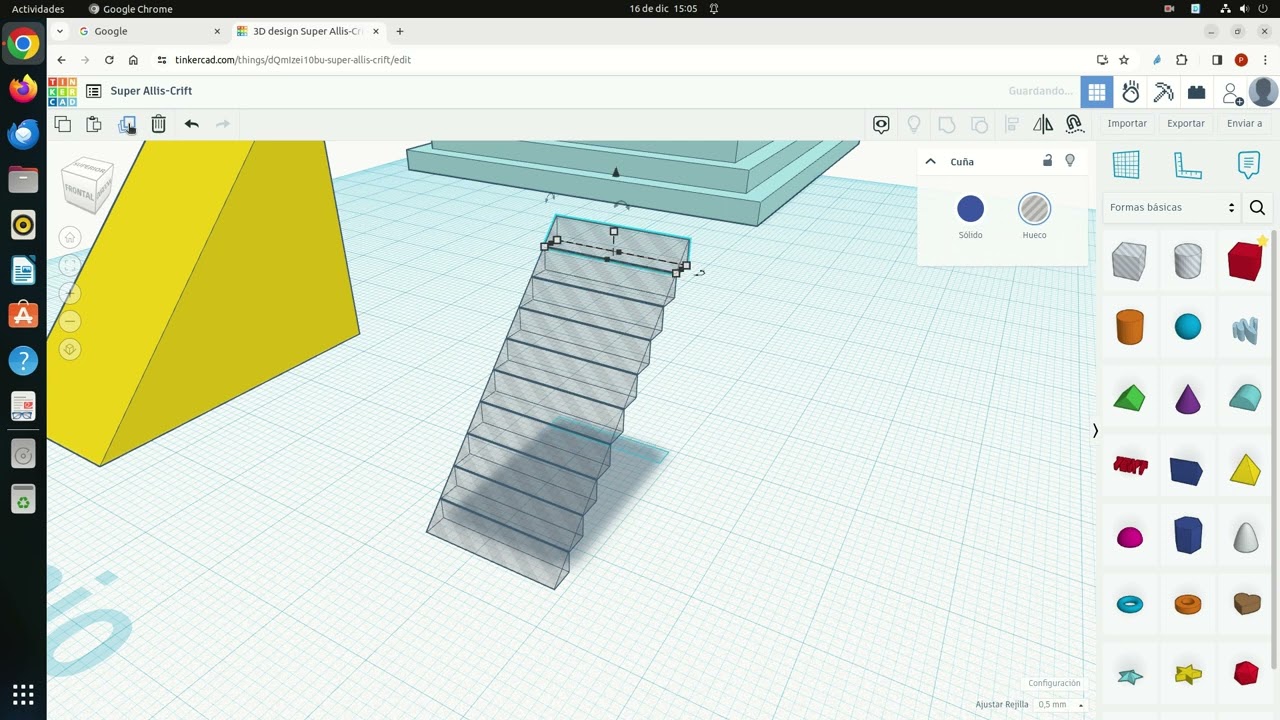Select the Ruler tool
This screenshot has height=720, width=1280.
click(x=1187, y=165)
